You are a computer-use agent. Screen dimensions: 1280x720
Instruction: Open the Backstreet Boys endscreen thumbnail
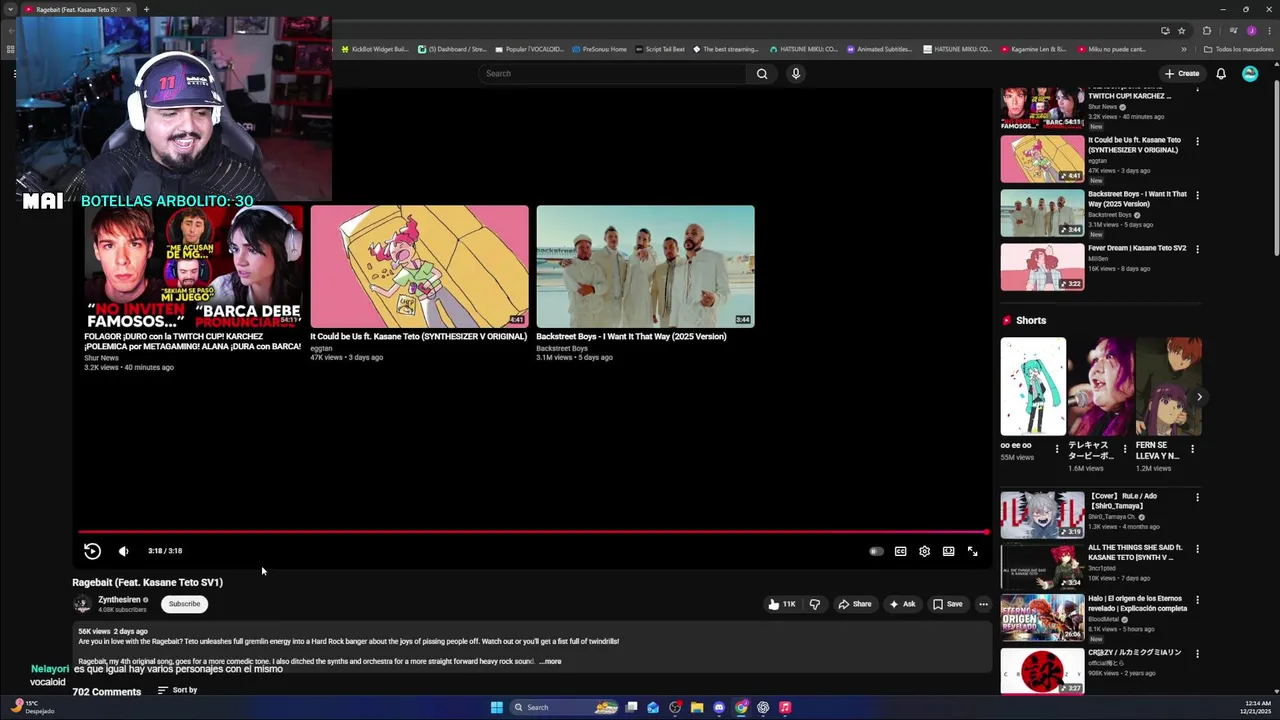pyautogui.click(x=645, y=266)
